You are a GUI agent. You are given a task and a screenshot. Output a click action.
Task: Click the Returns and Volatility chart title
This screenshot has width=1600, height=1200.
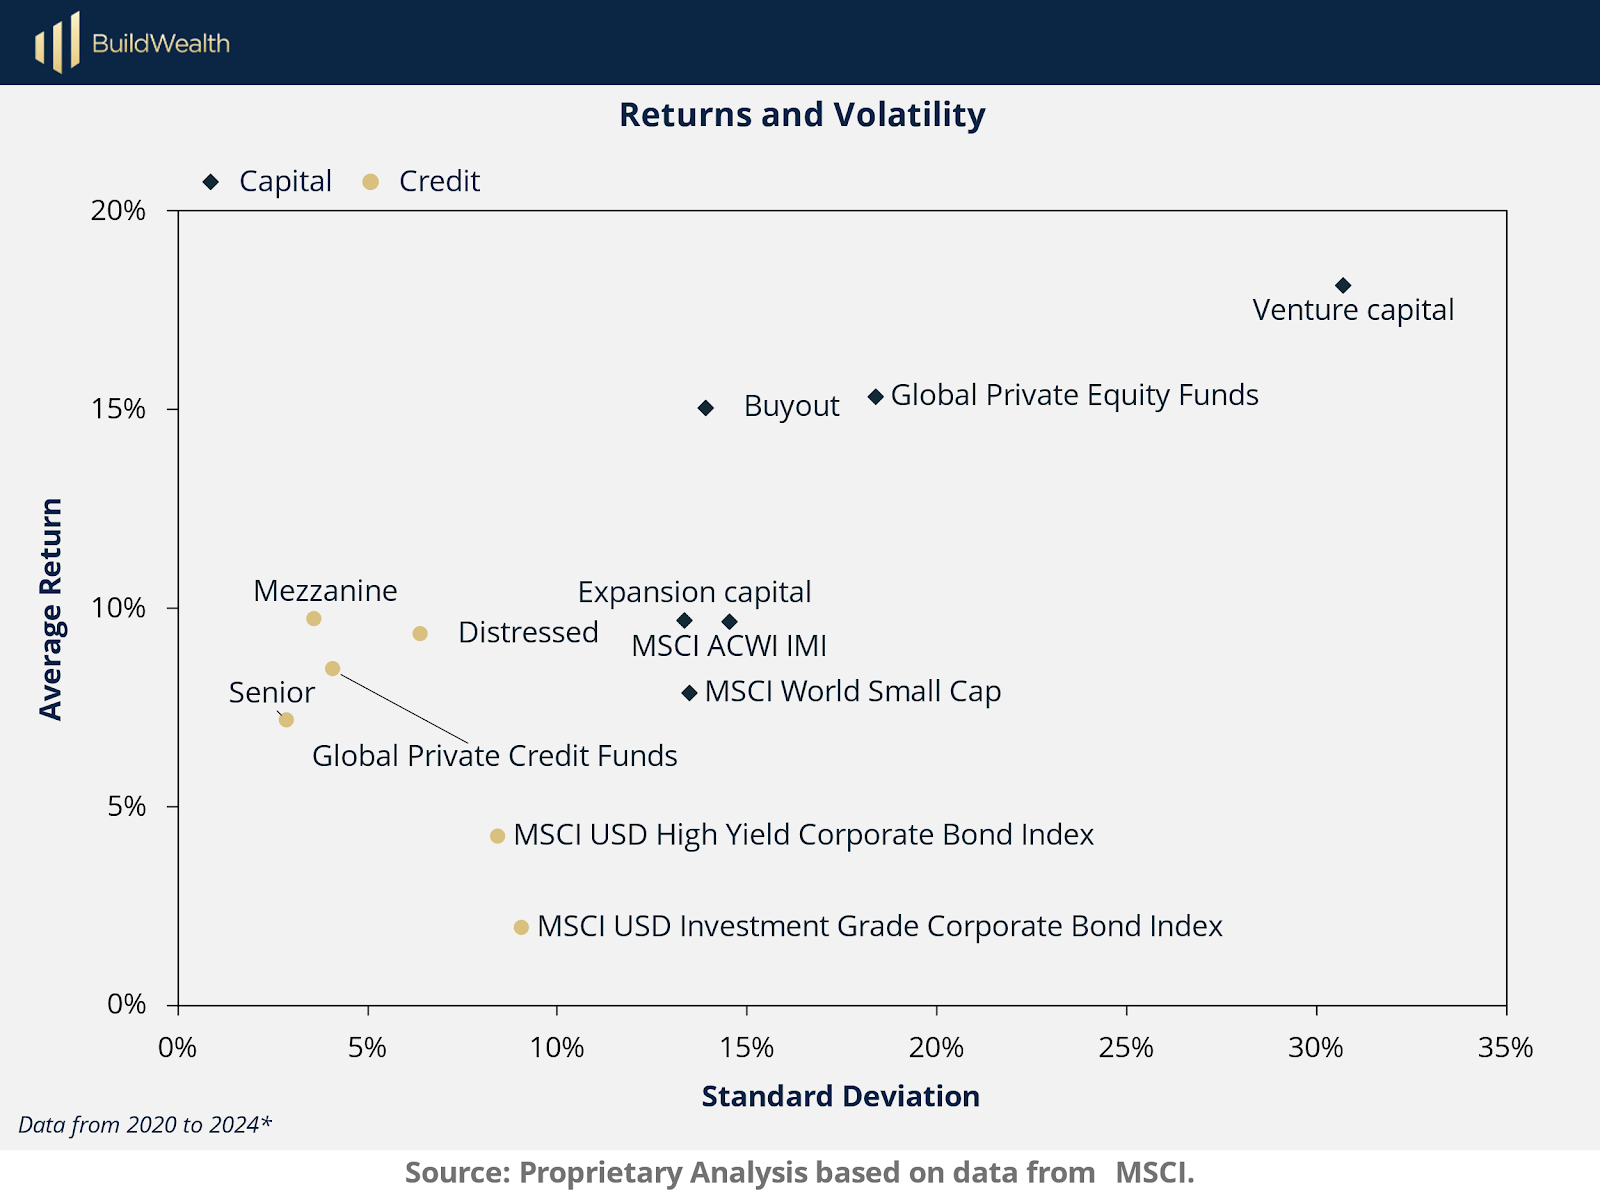tap(802, 115)
